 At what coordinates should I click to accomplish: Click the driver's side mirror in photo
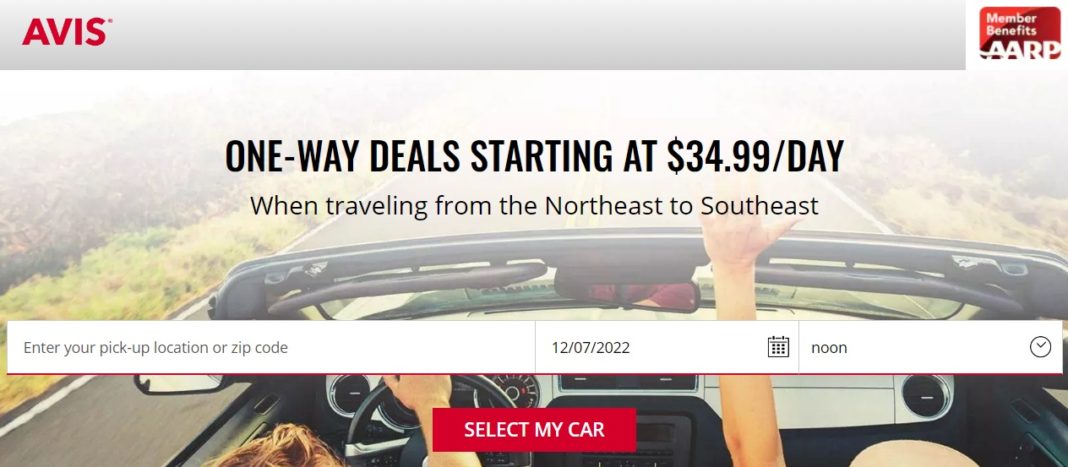coord(180,385)
